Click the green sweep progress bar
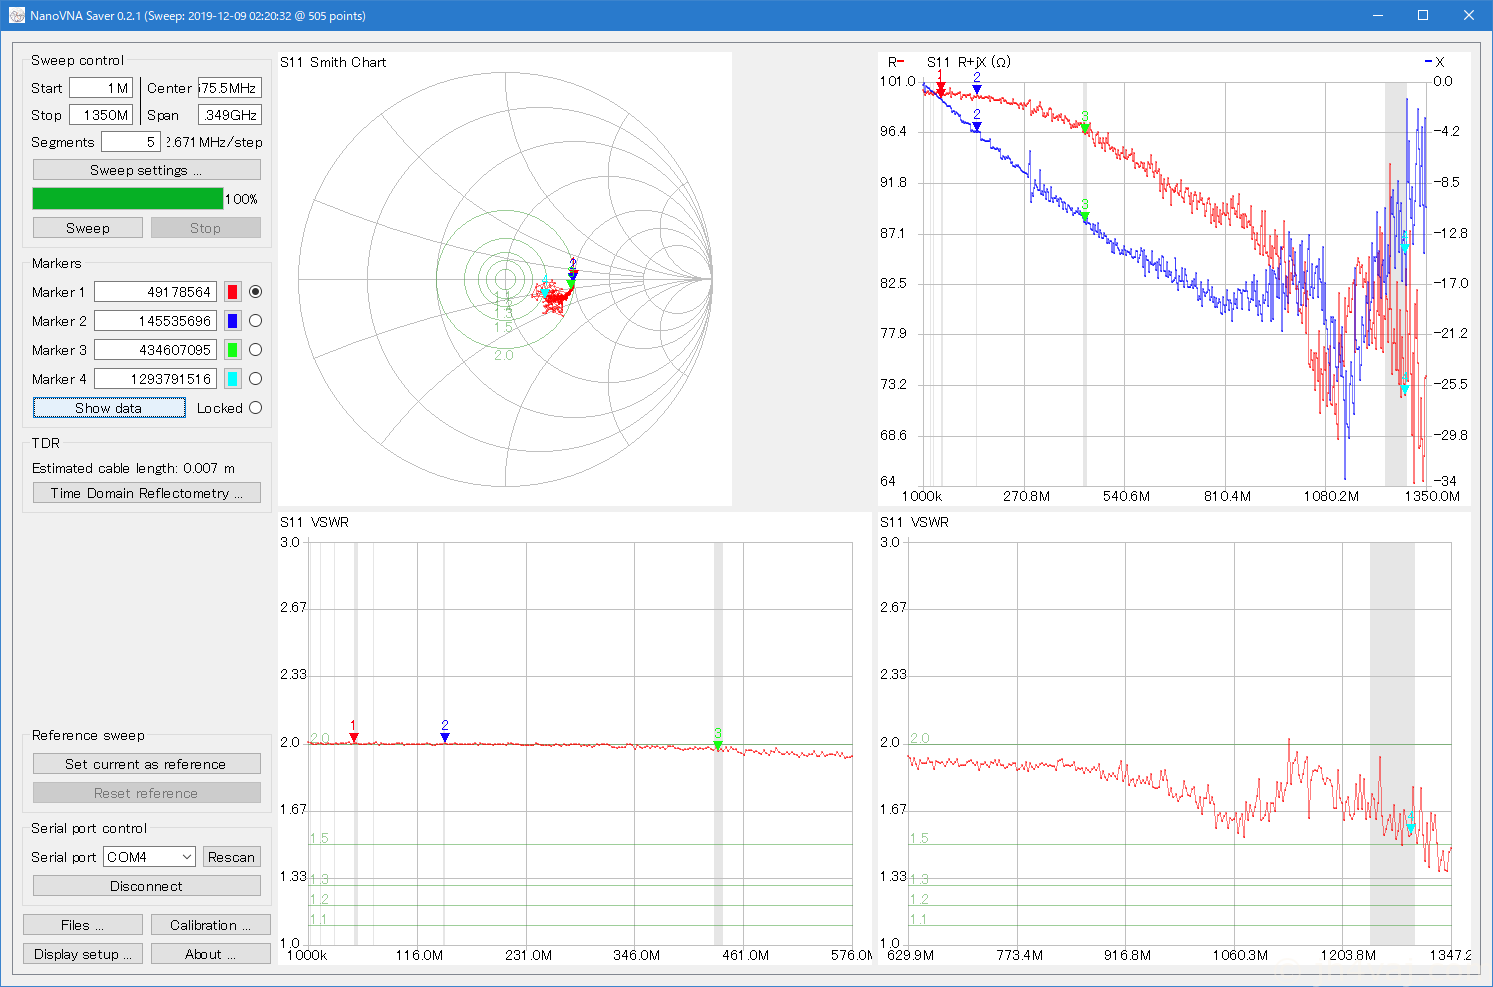 [x=128, y=199]
